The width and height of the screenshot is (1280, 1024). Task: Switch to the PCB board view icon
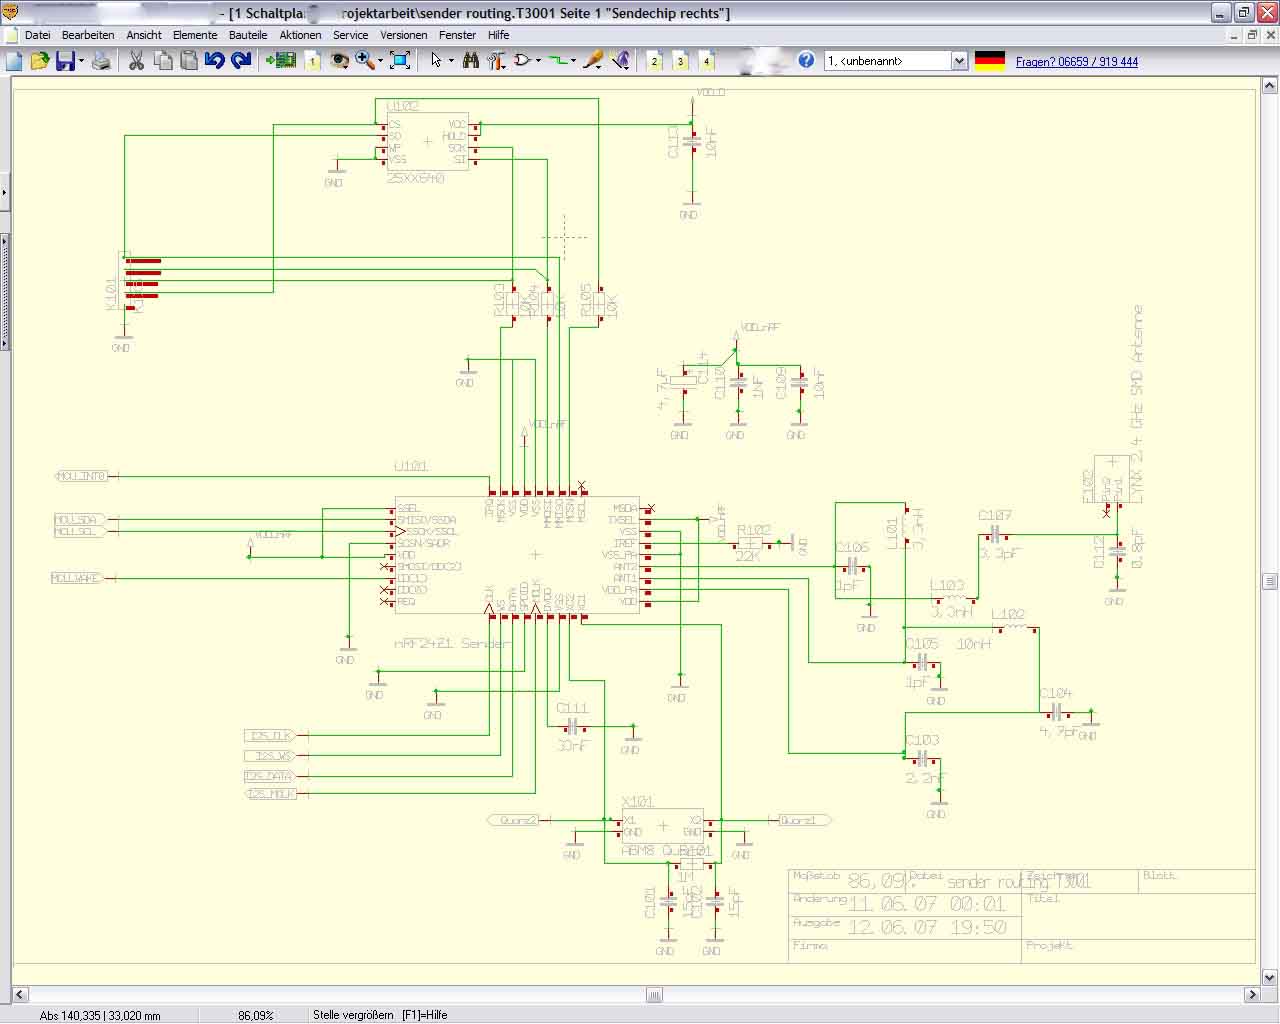pyautogui.click(x=281, y=61)
